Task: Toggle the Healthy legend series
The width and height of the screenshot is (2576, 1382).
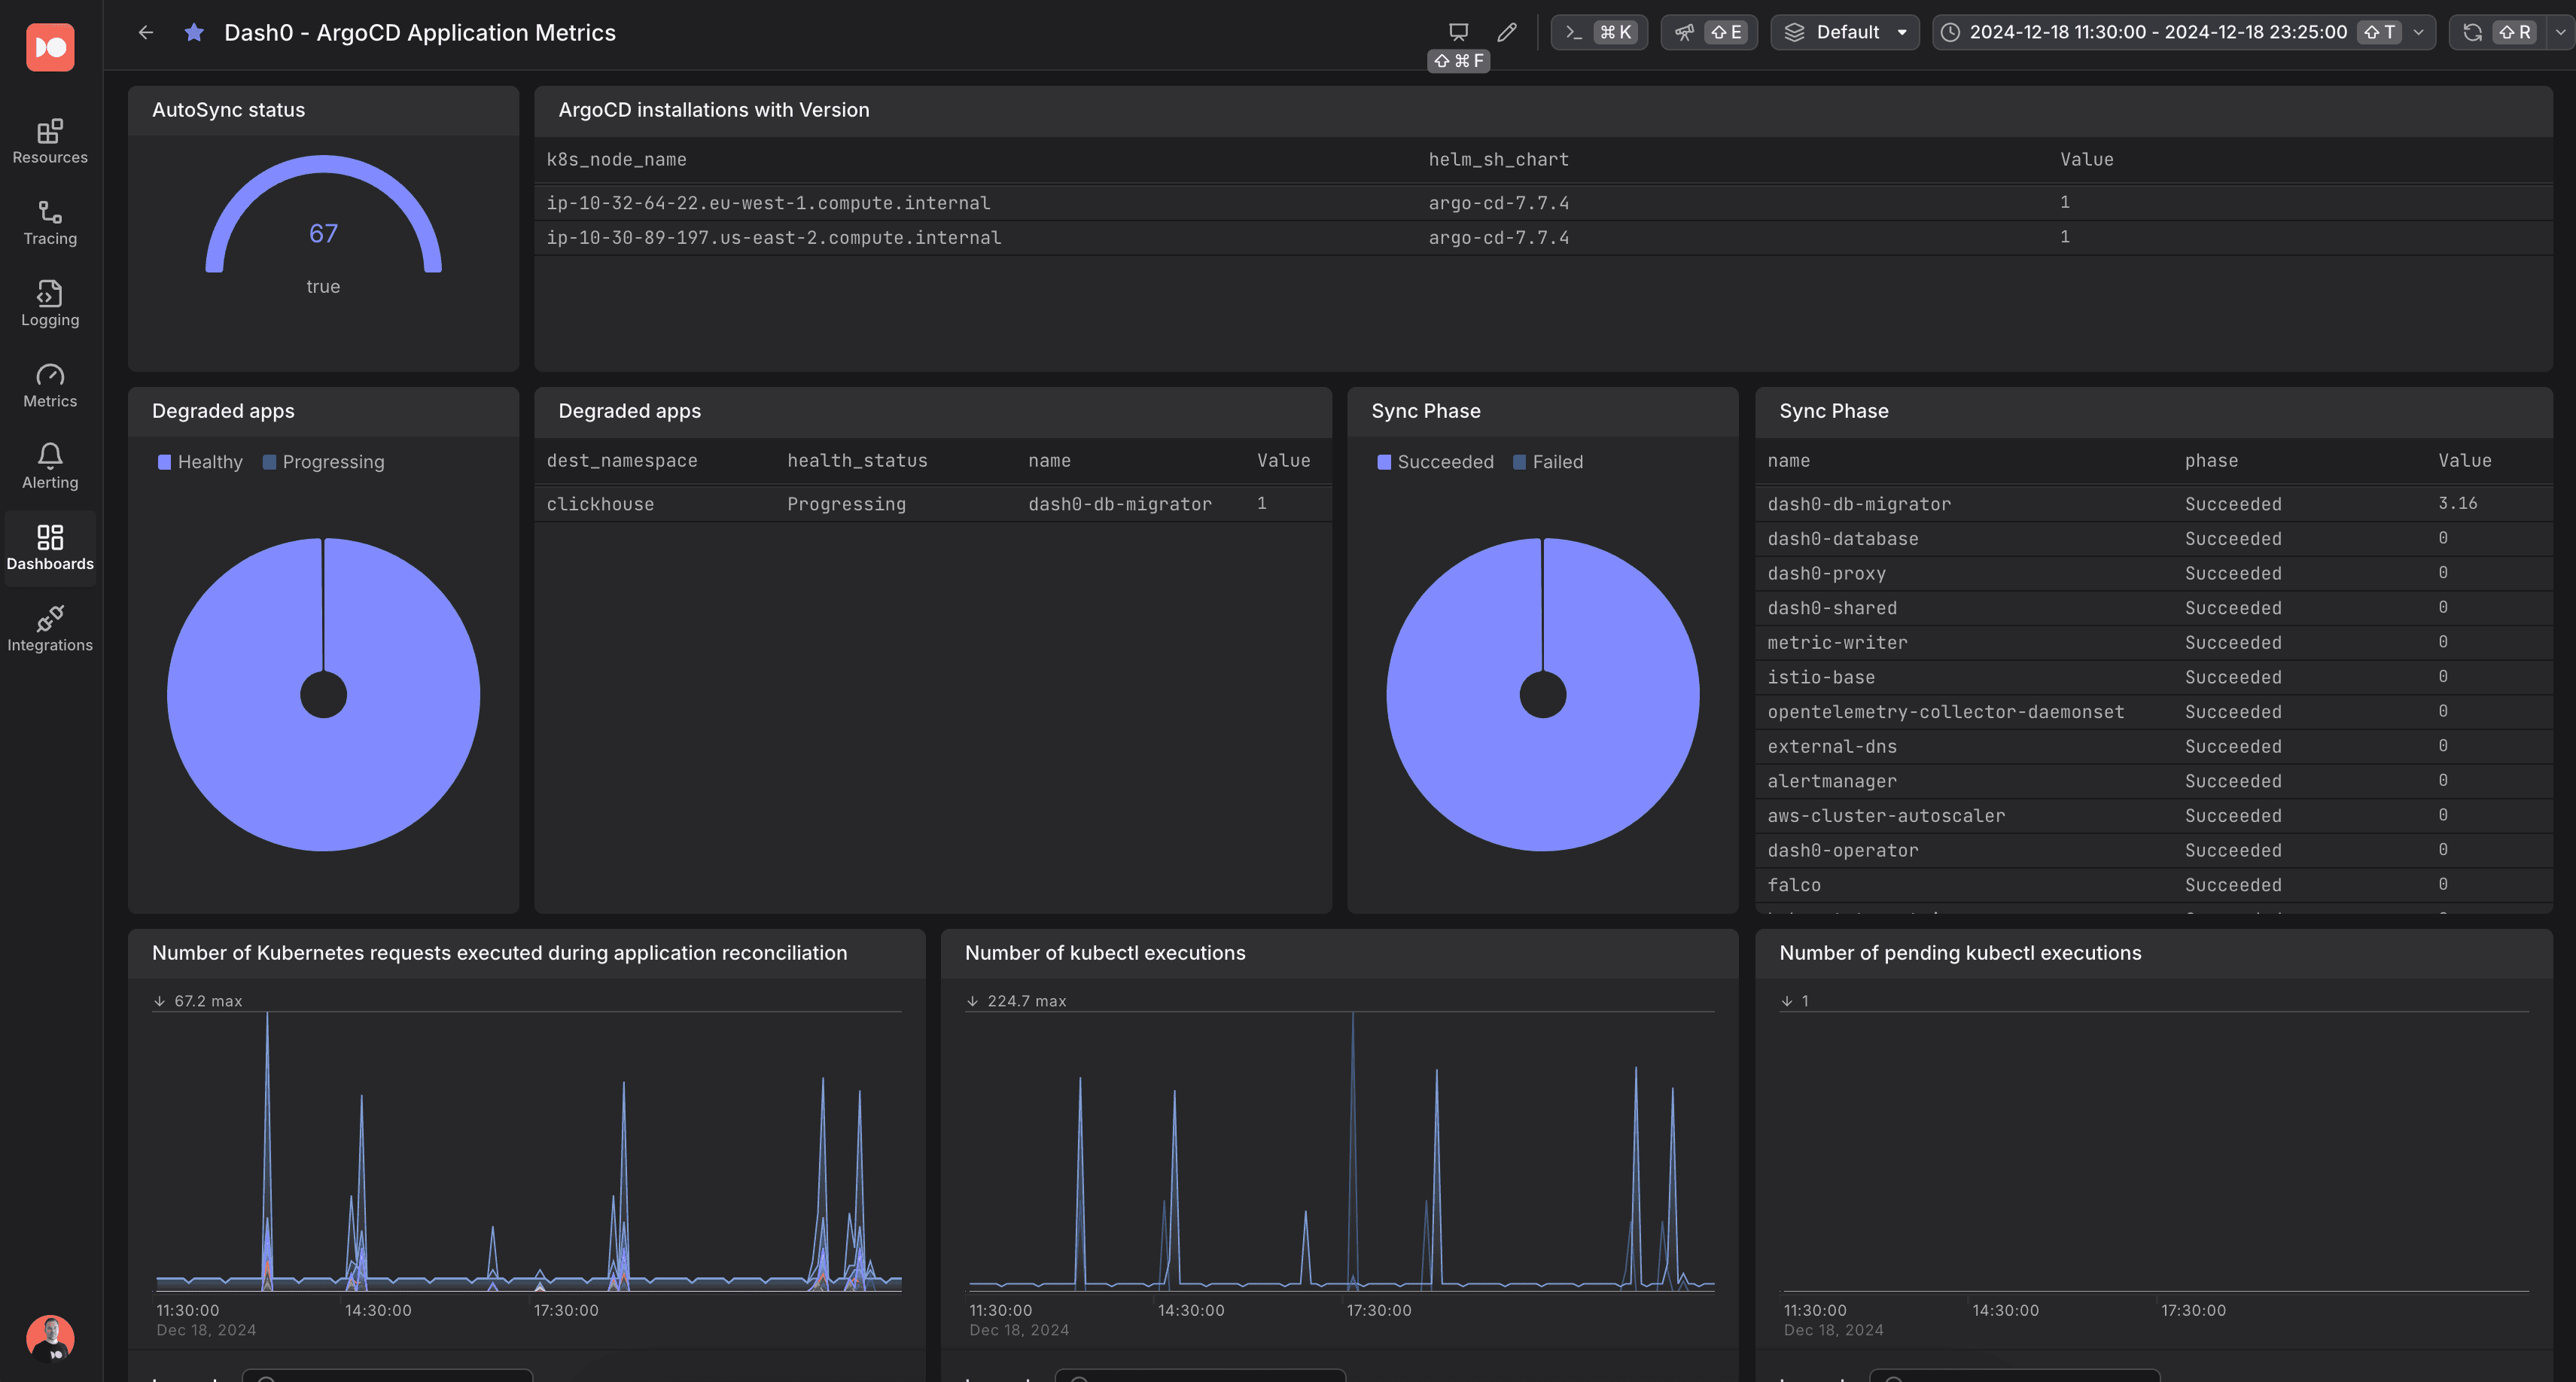Action: tap(201, 461)
